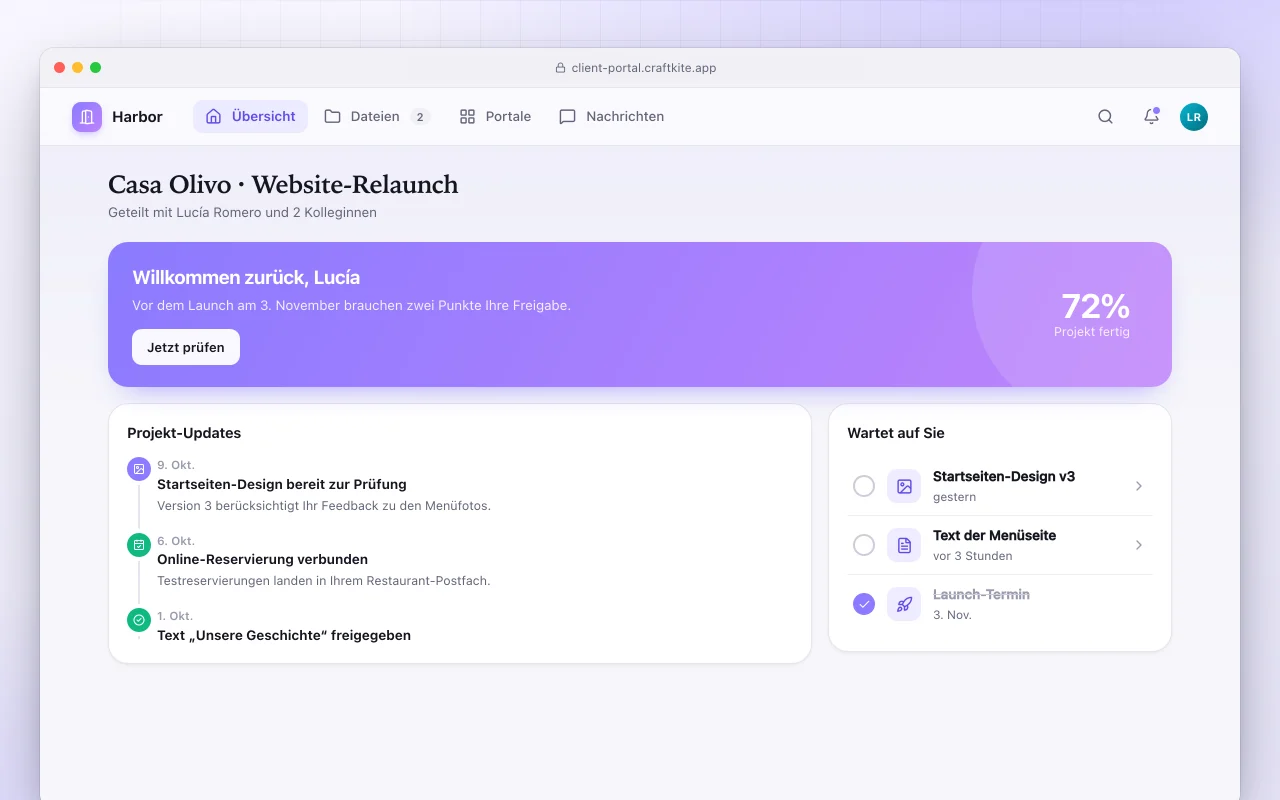Click the Dateien count badge showing 2
1280x800 pixels.
point(420,117)
